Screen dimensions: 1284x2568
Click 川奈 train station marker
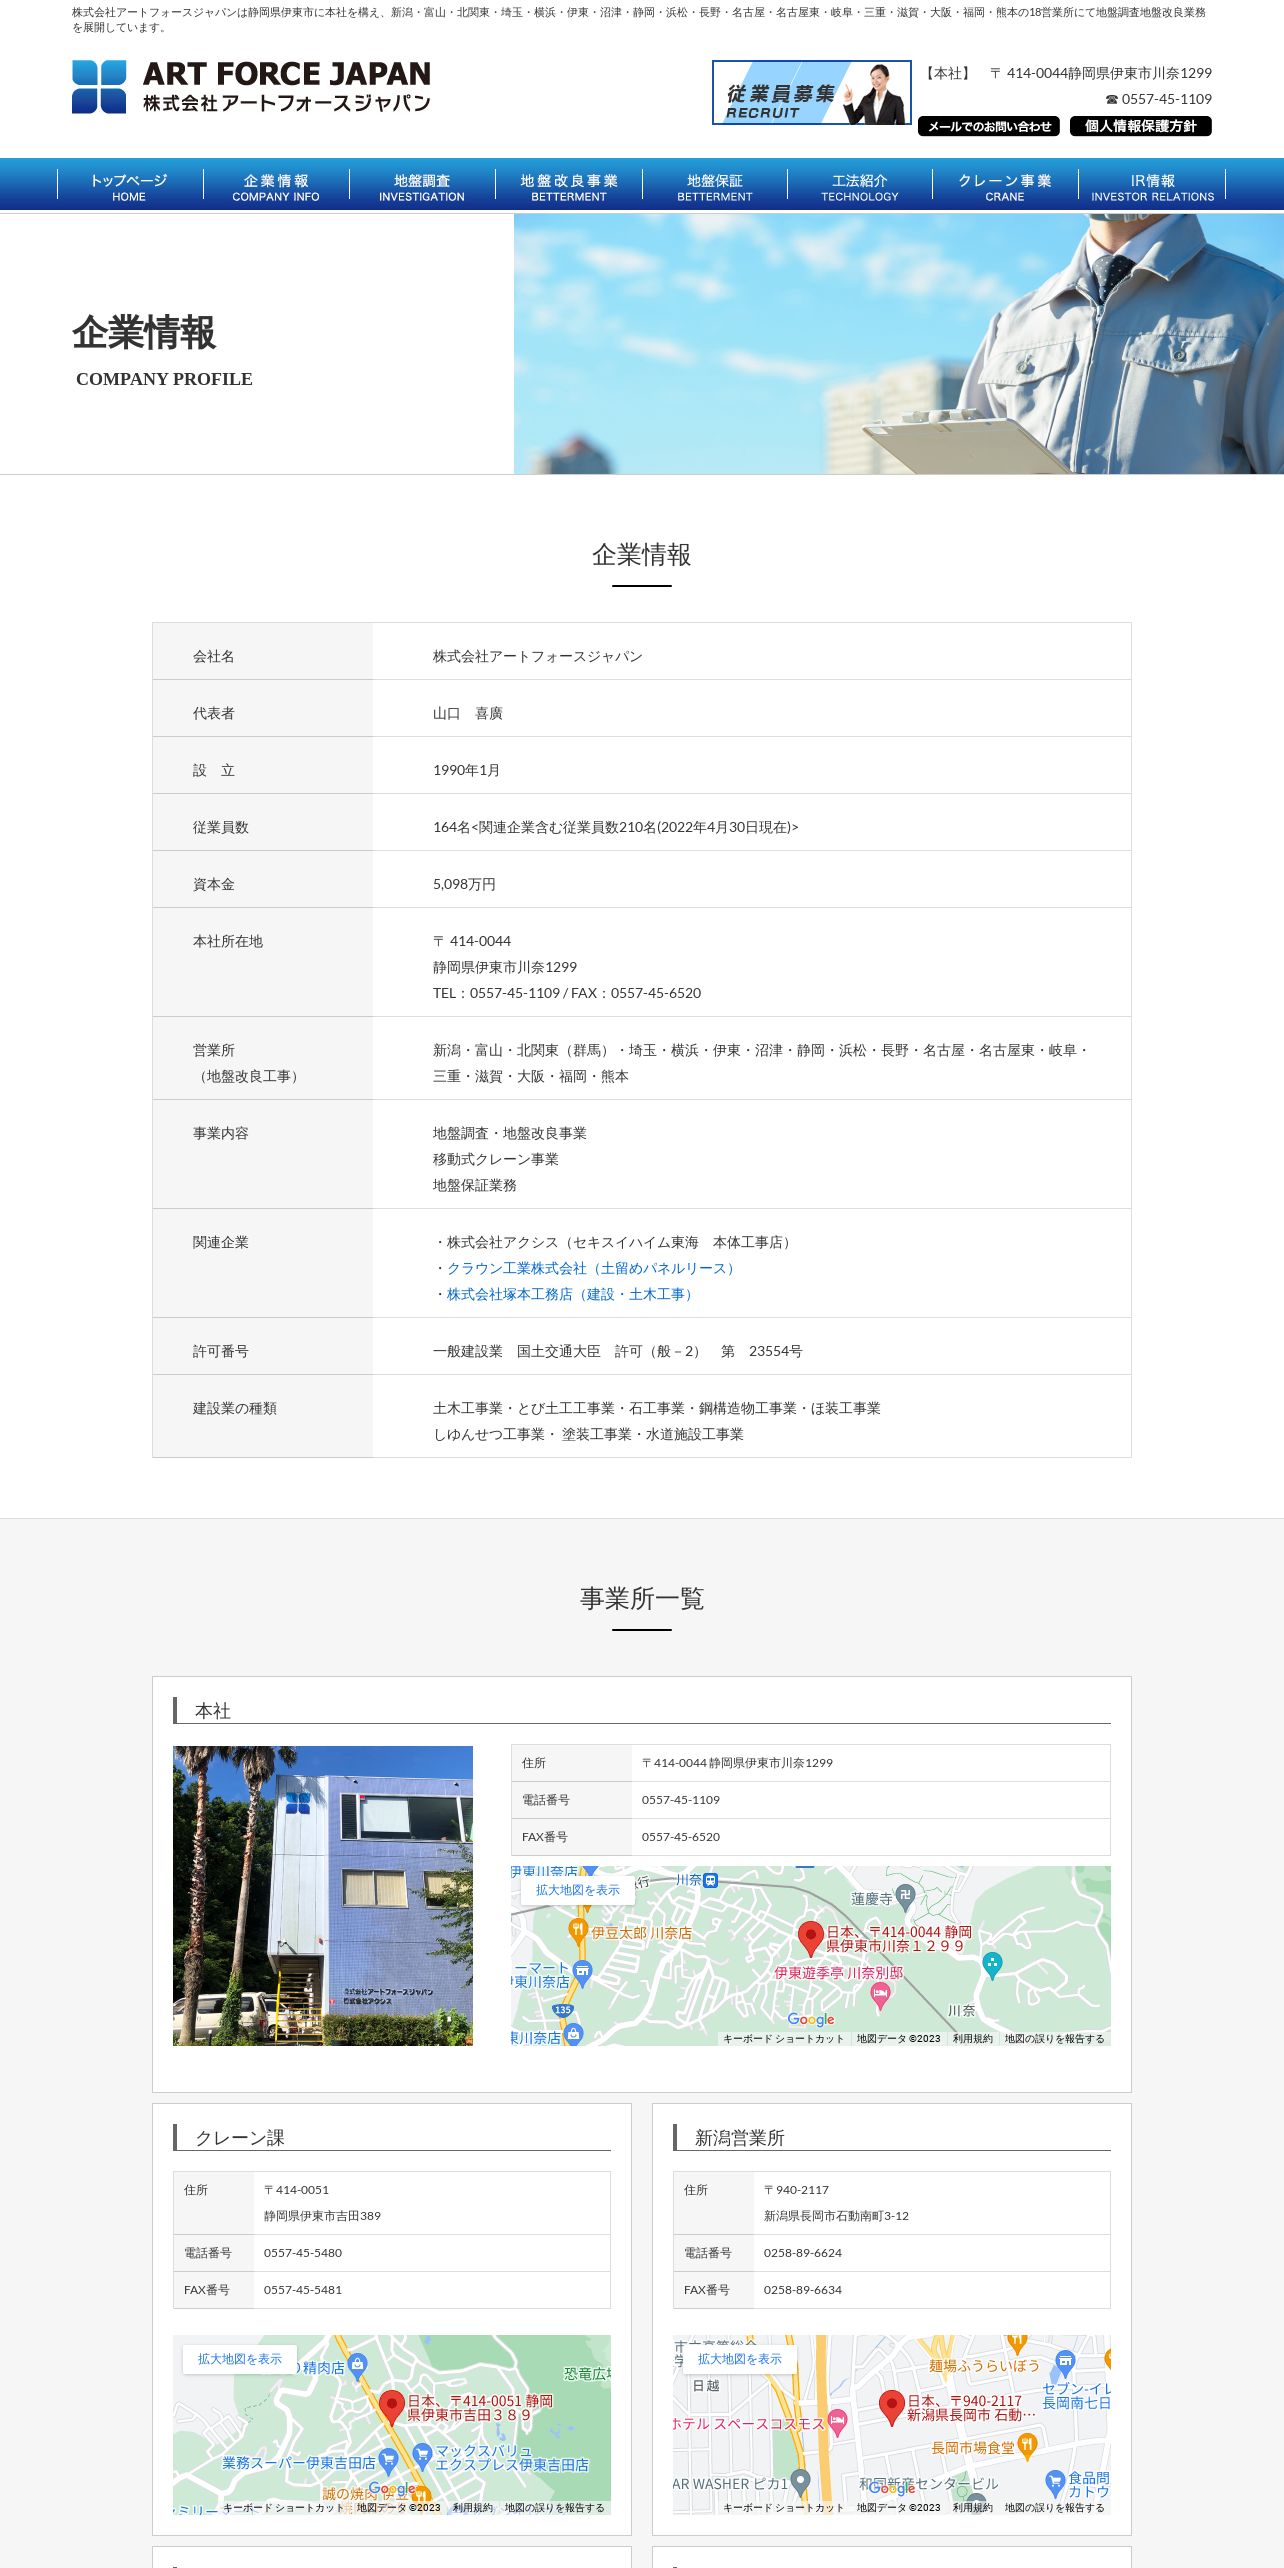click(710, 1880)
